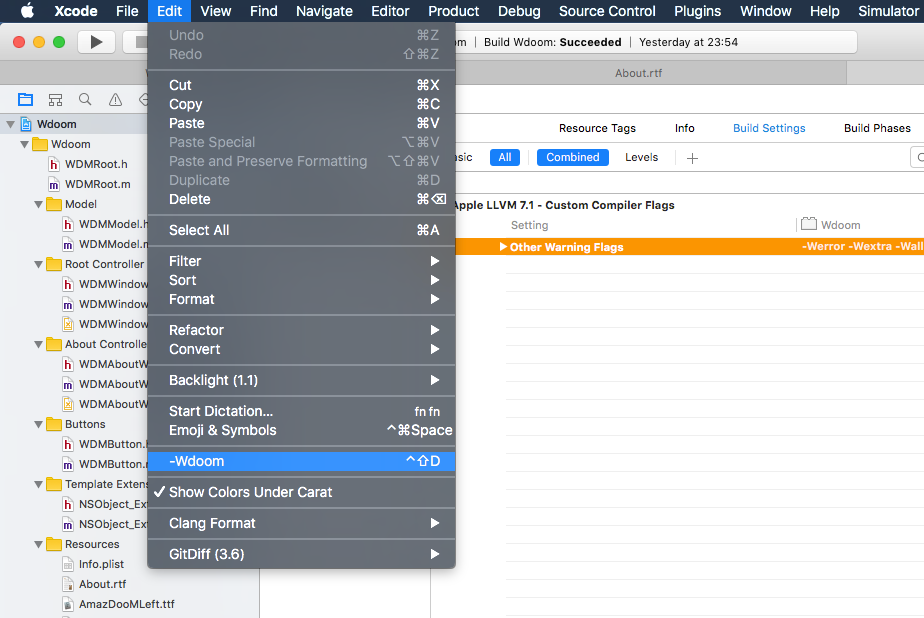The image size is (924, 618).
Task: Select the About.rtf editor tab
Action: [639, 73]
